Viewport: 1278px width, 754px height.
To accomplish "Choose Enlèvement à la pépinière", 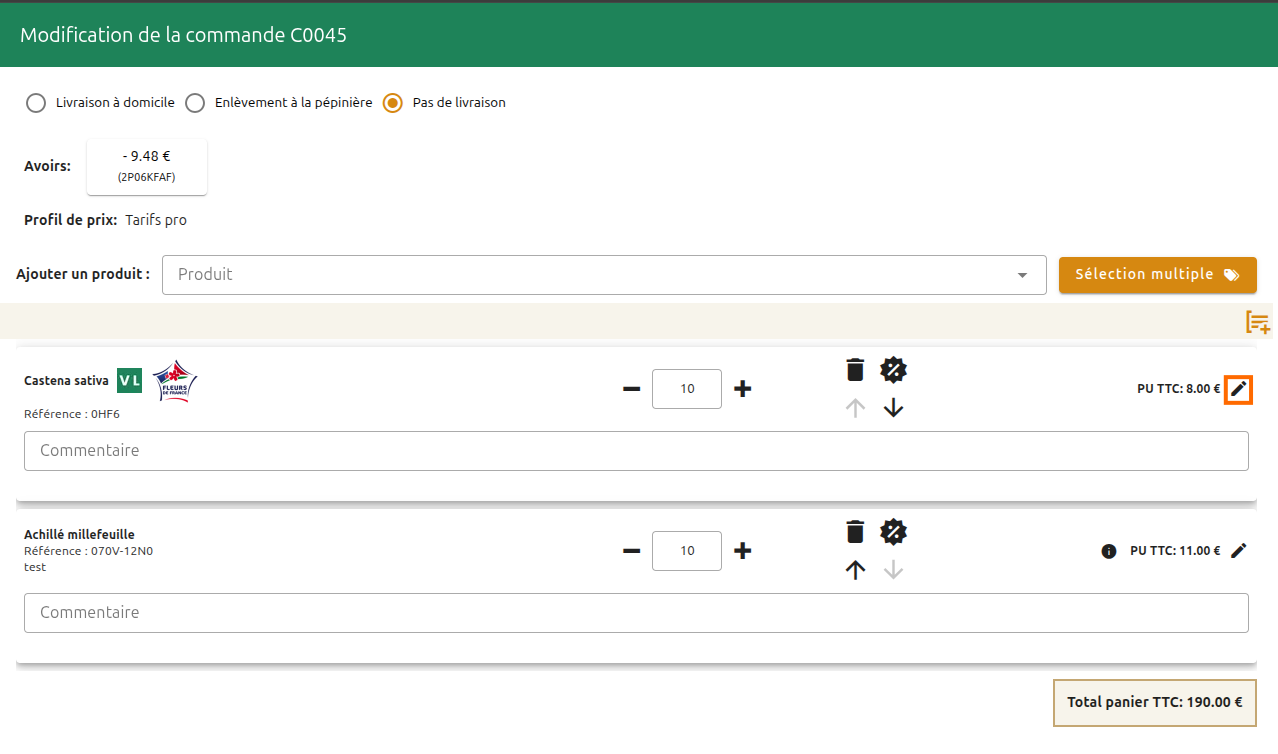I will pos(196,103).
